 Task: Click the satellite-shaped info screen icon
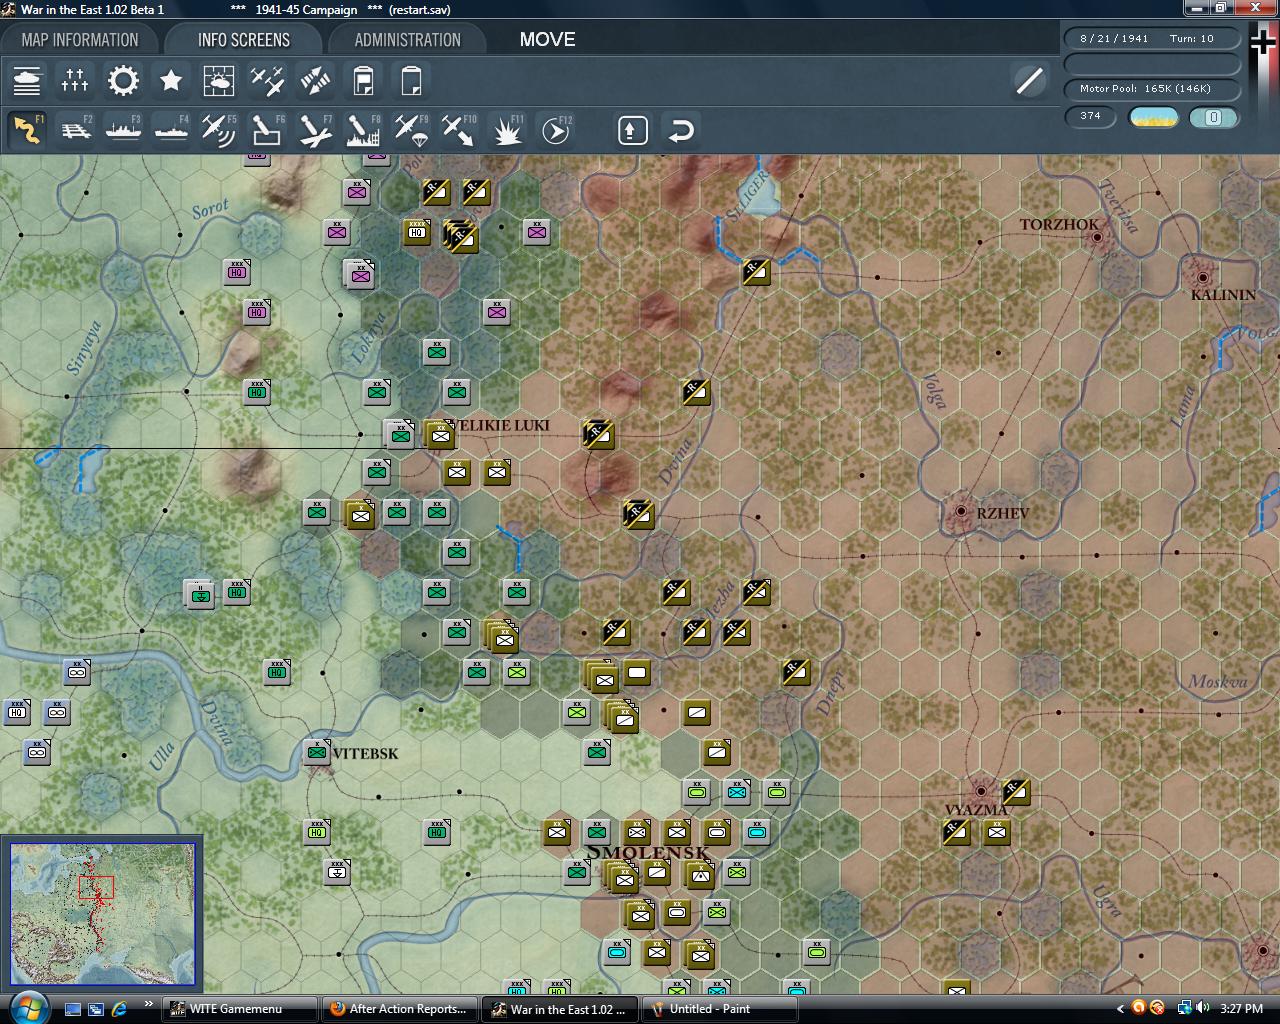click(315, 81)
